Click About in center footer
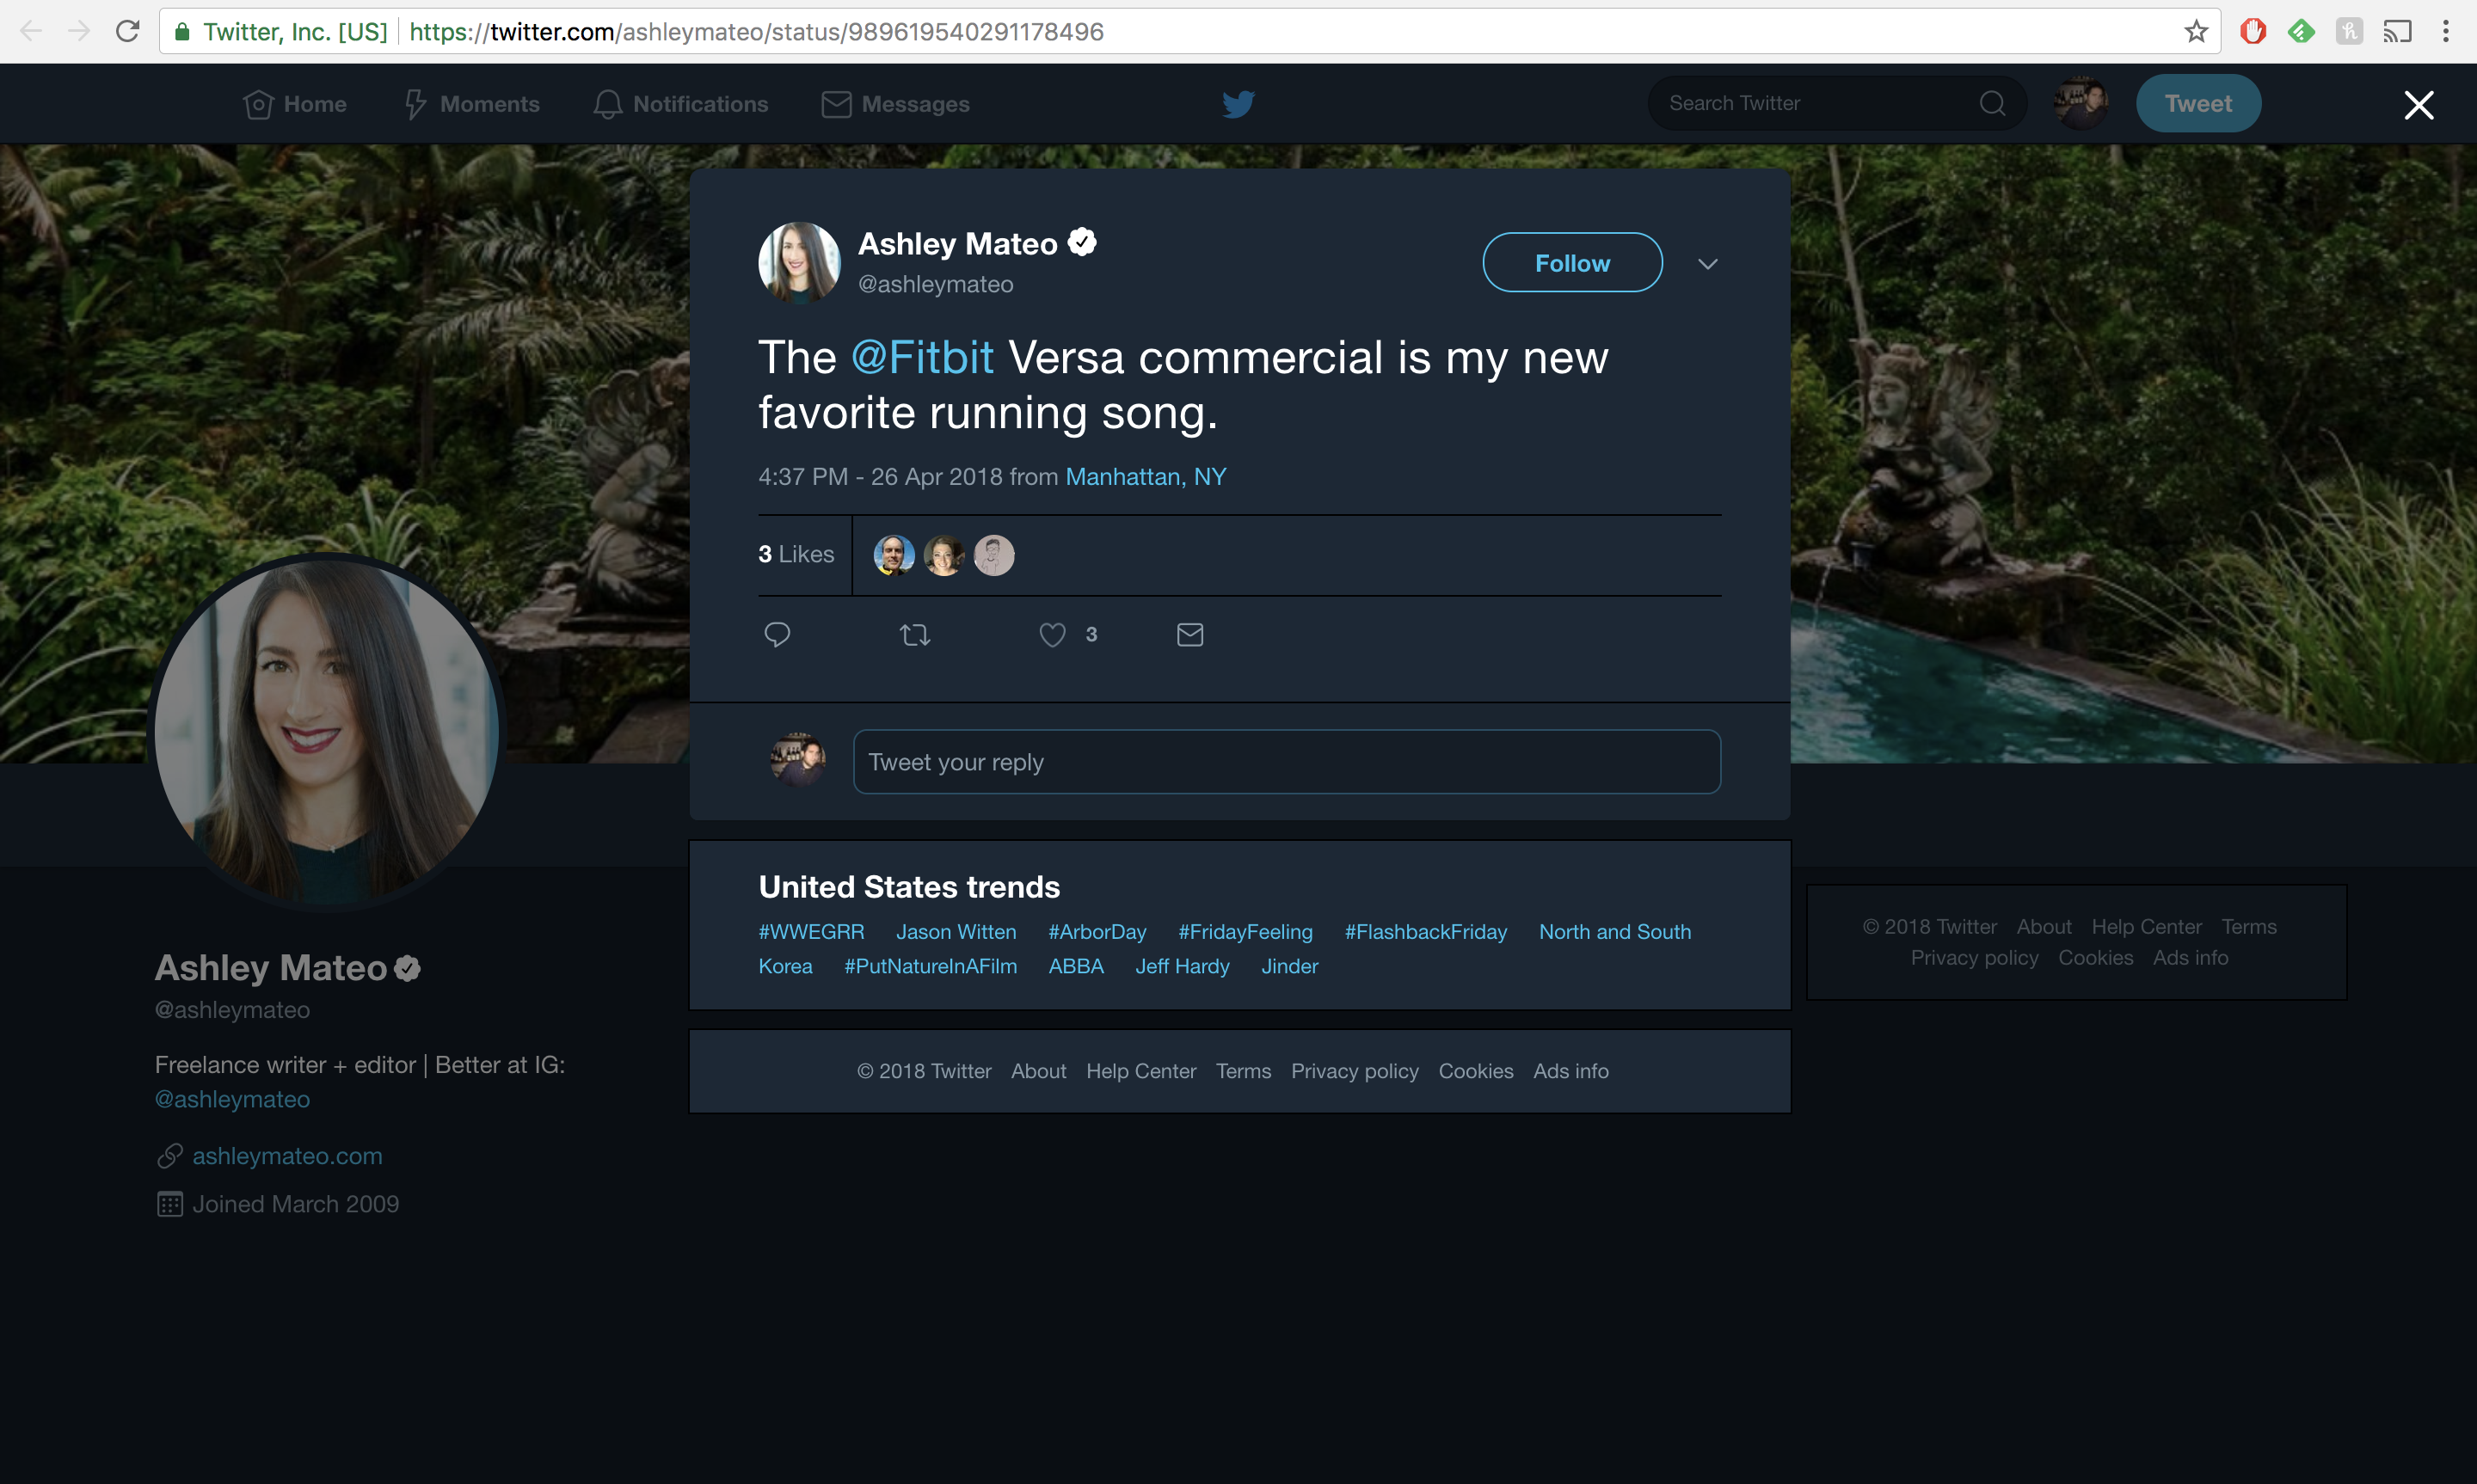Screen dimensions: 2477x1484 point(1038,1071)
